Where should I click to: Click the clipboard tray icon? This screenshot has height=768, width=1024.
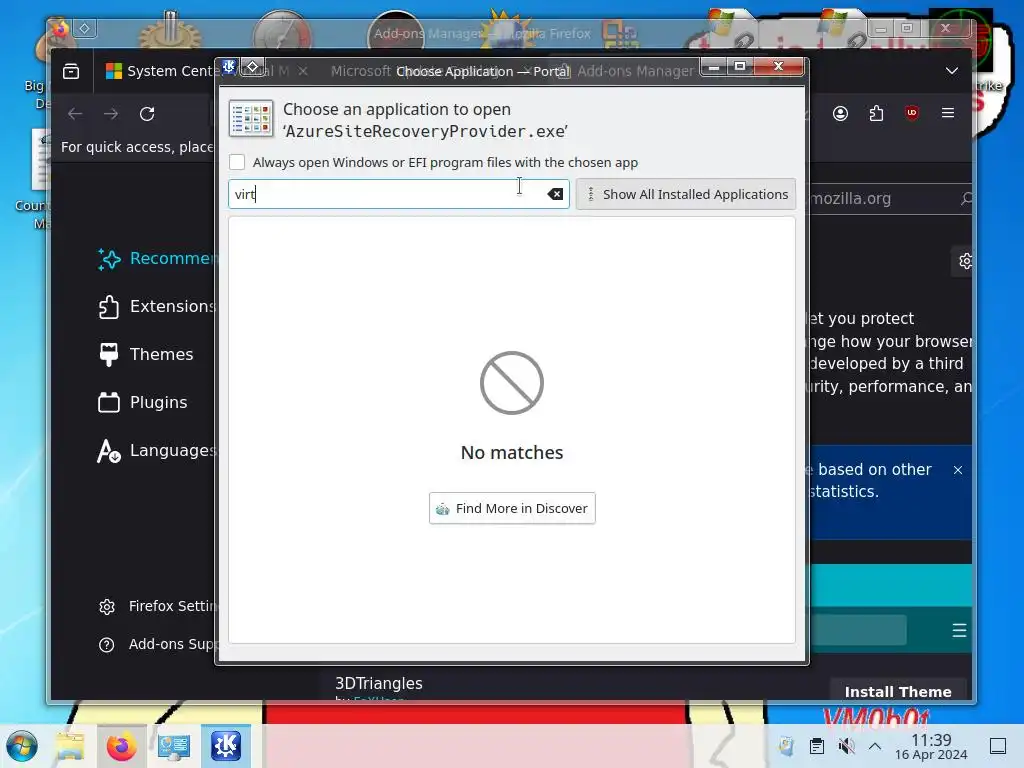click(816, 746)
